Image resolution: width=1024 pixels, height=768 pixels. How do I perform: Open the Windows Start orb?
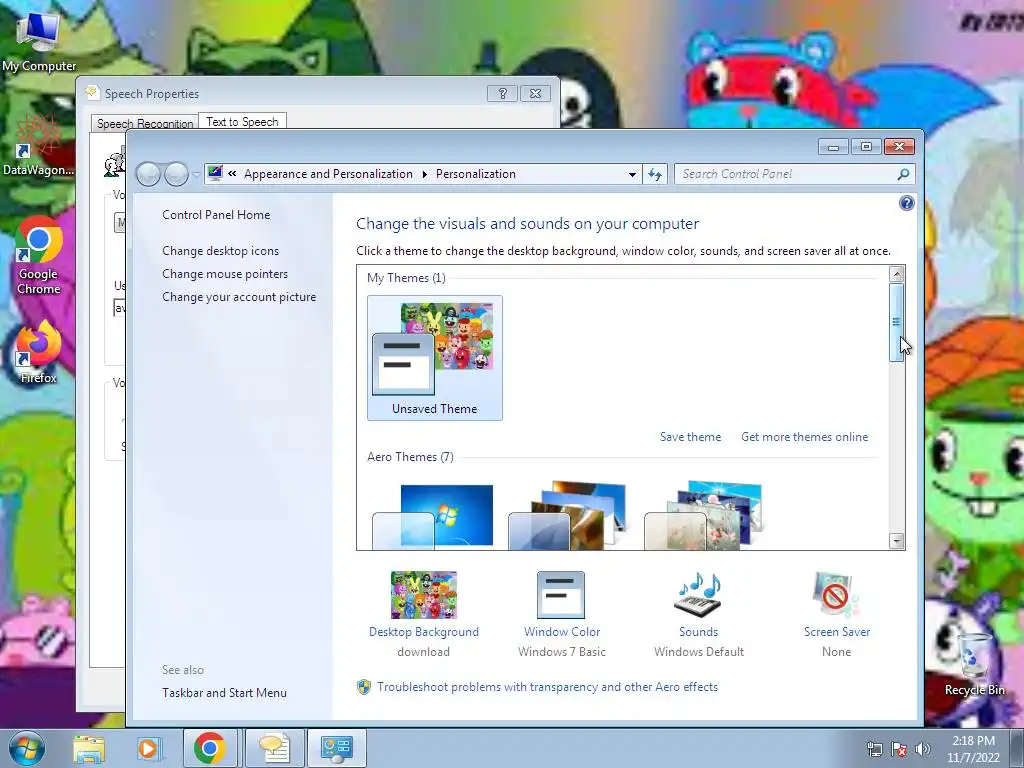tap(26, 748)
